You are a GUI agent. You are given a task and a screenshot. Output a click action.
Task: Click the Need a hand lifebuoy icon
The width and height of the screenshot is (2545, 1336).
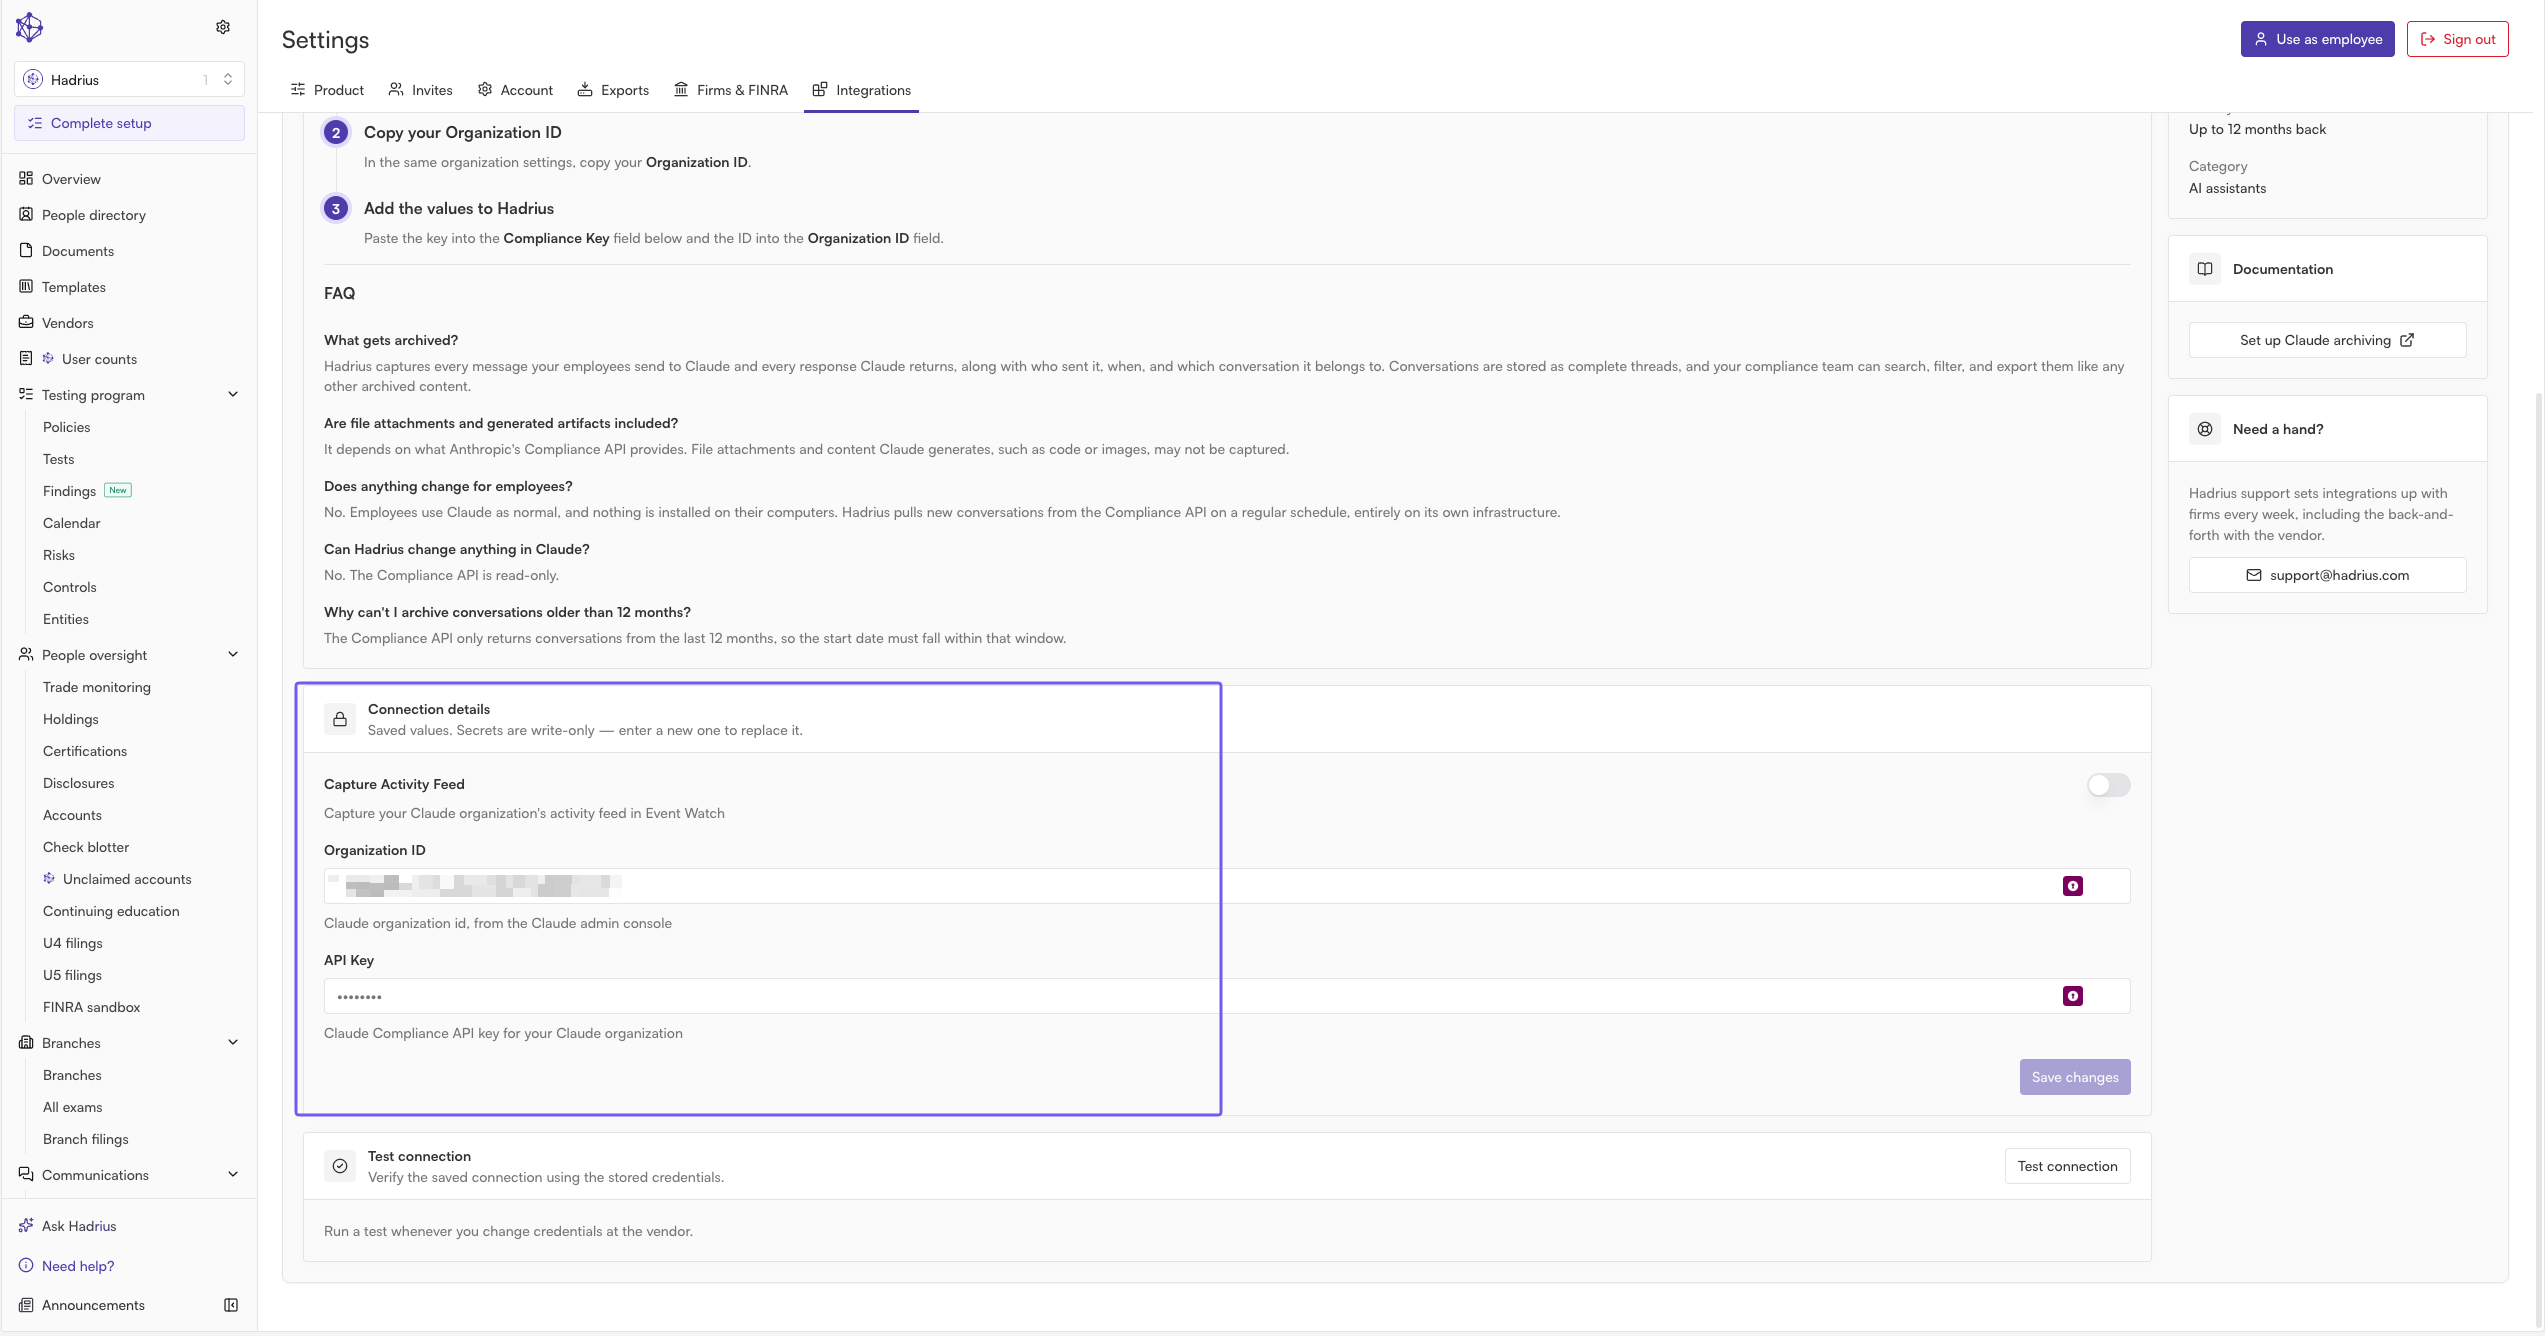[2205, 429]
